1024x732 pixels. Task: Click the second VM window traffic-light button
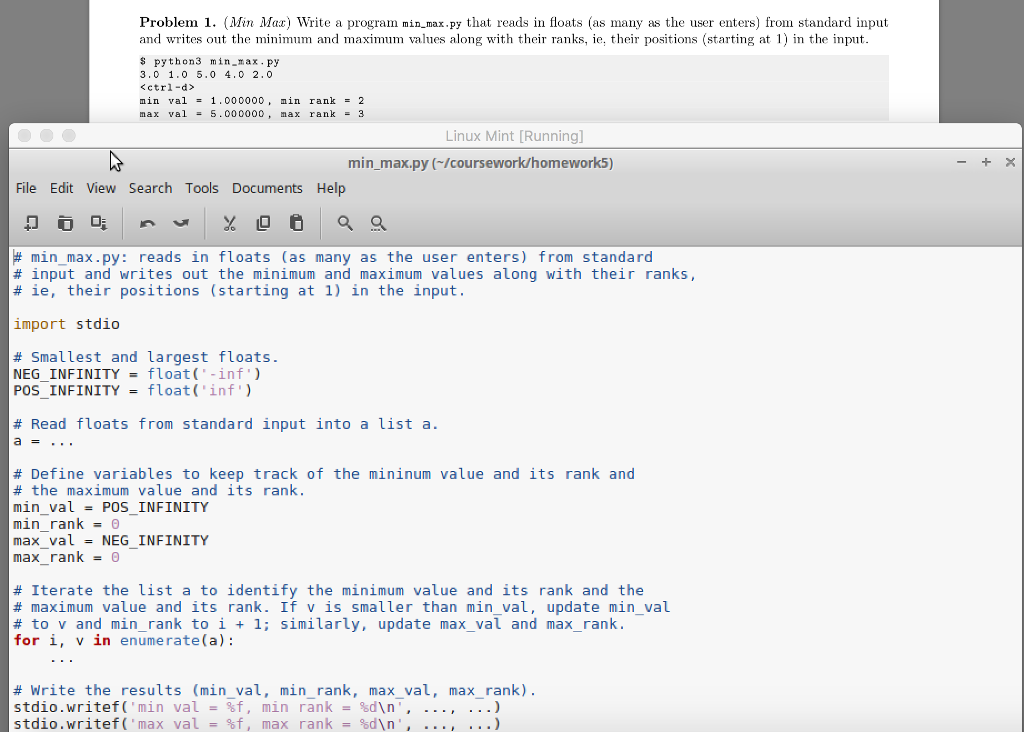coord(46,135)
